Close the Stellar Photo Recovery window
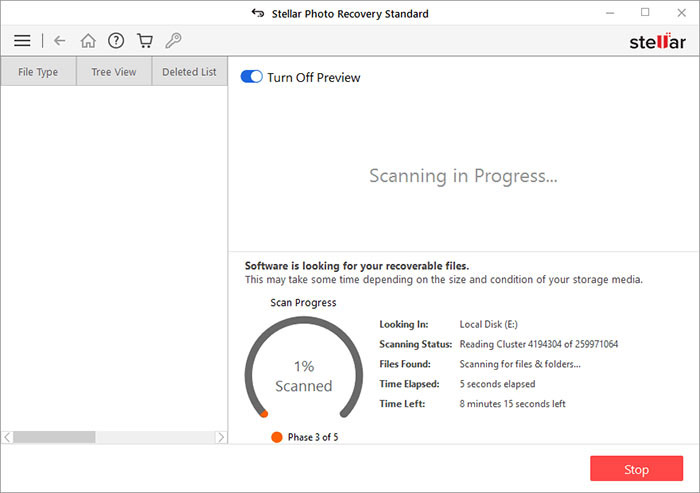 point(681,13)
